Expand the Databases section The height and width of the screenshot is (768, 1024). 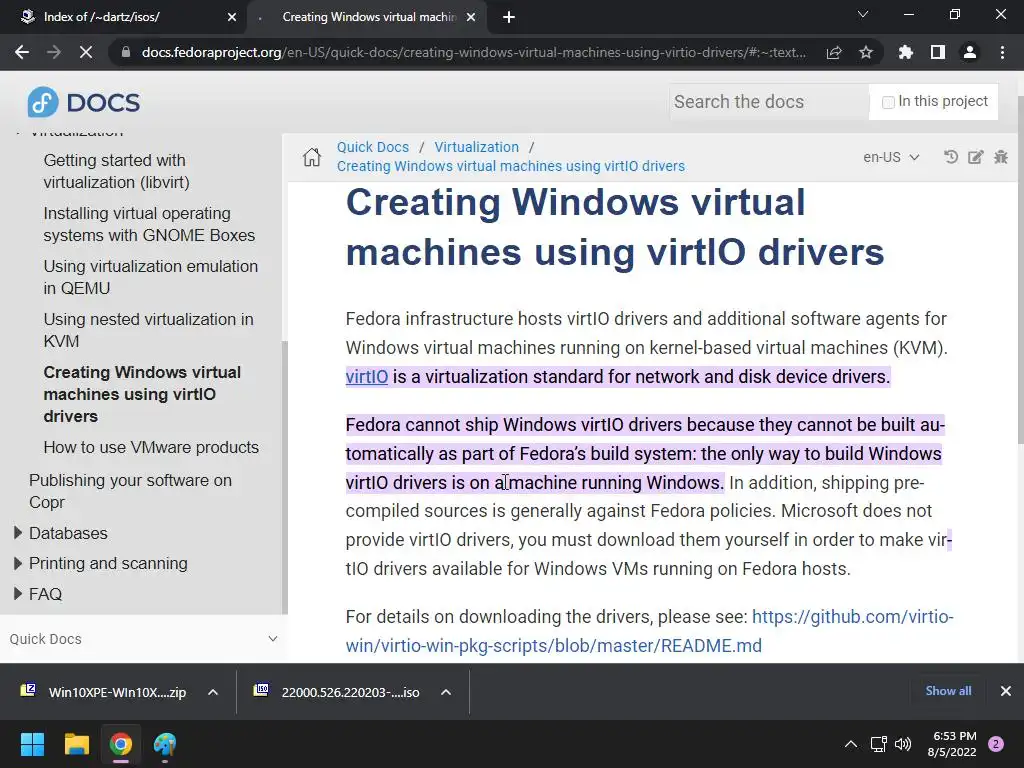coord(18,533)
